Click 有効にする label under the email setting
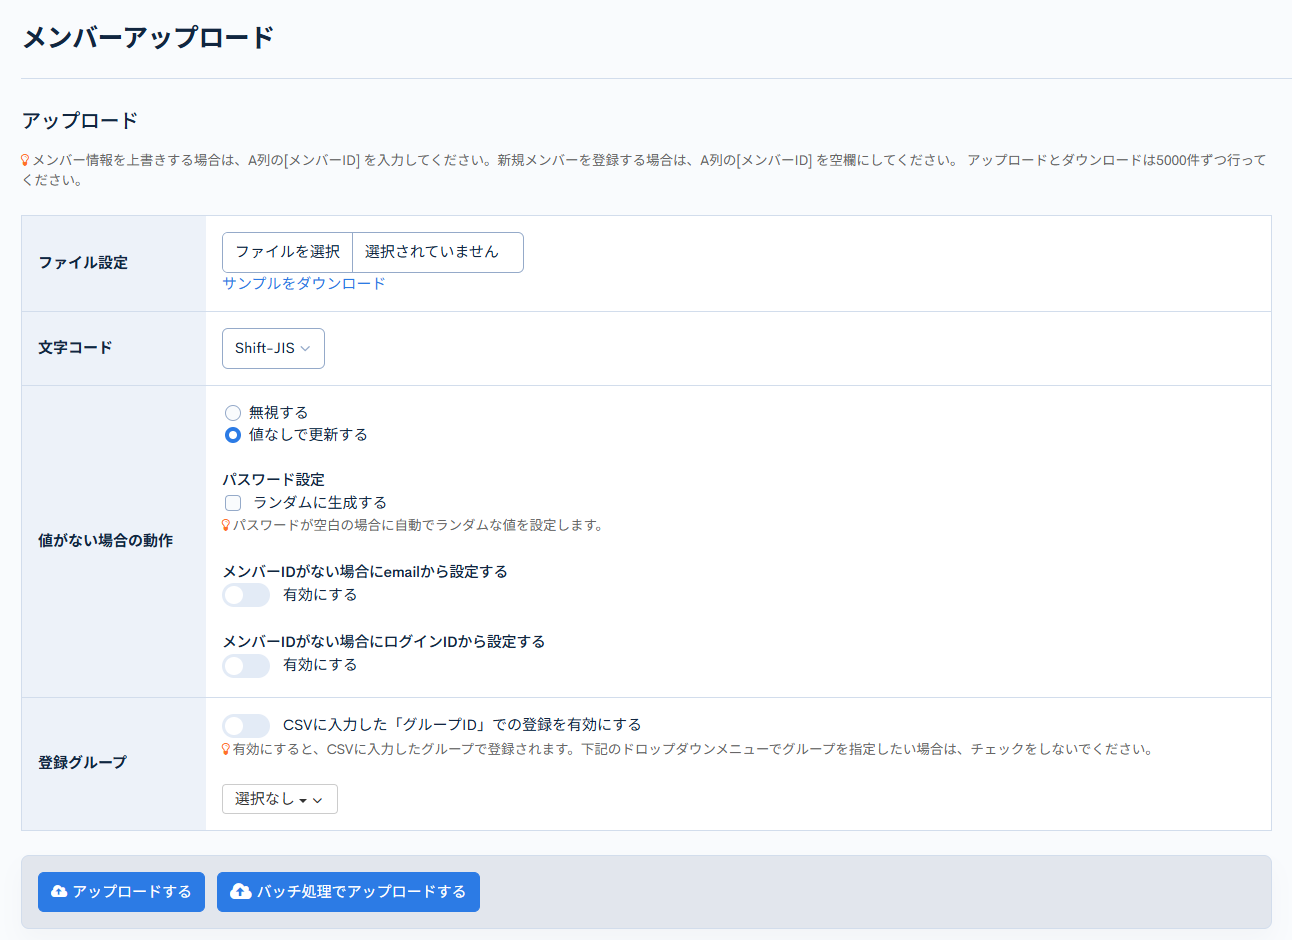This screenshot has width=1292, height=940. pos(320,595)
